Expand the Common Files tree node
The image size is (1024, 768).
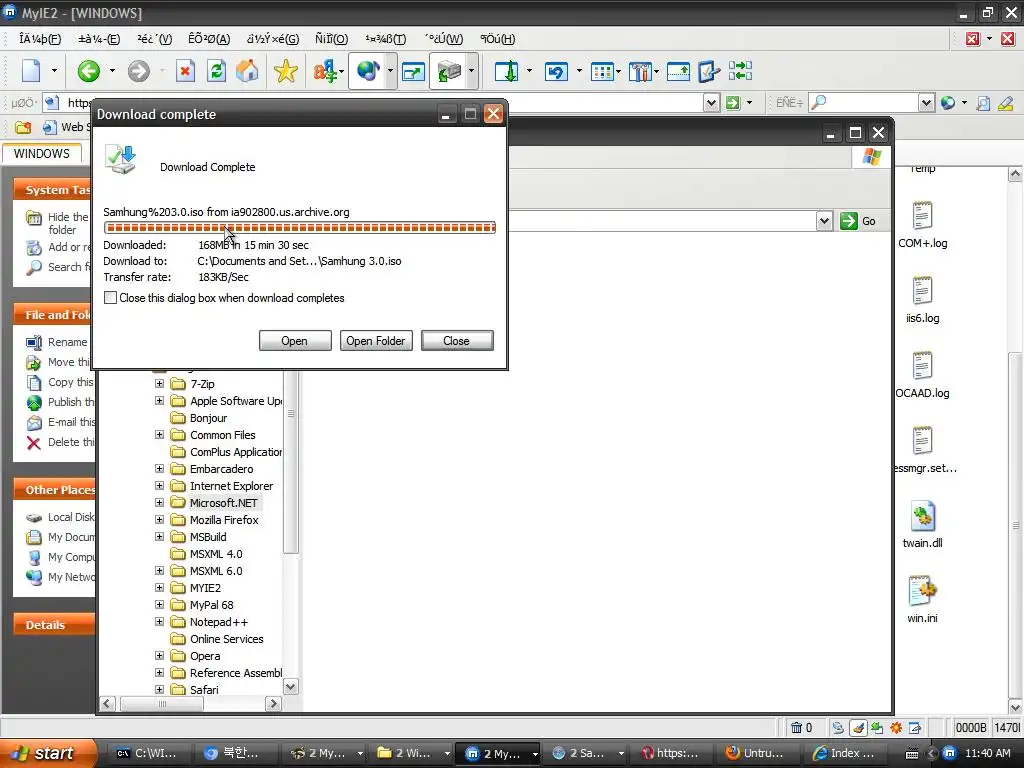click(x=159, y=434)
